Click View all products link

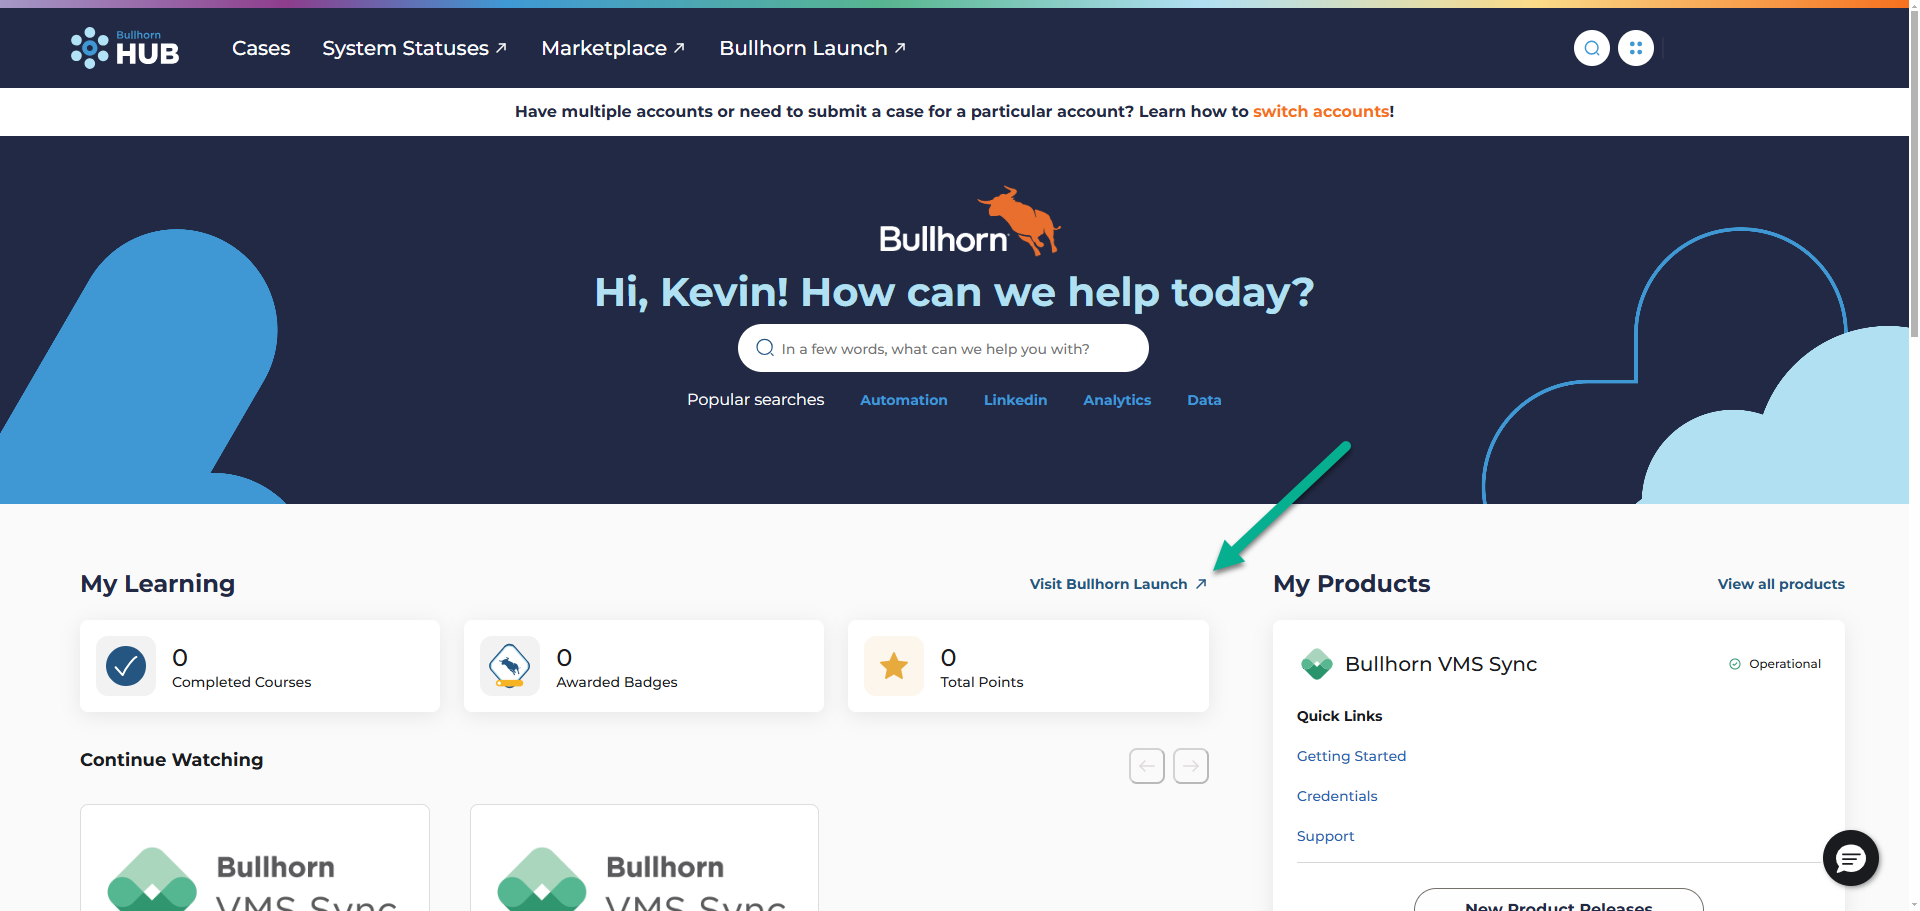point(1781,584)
